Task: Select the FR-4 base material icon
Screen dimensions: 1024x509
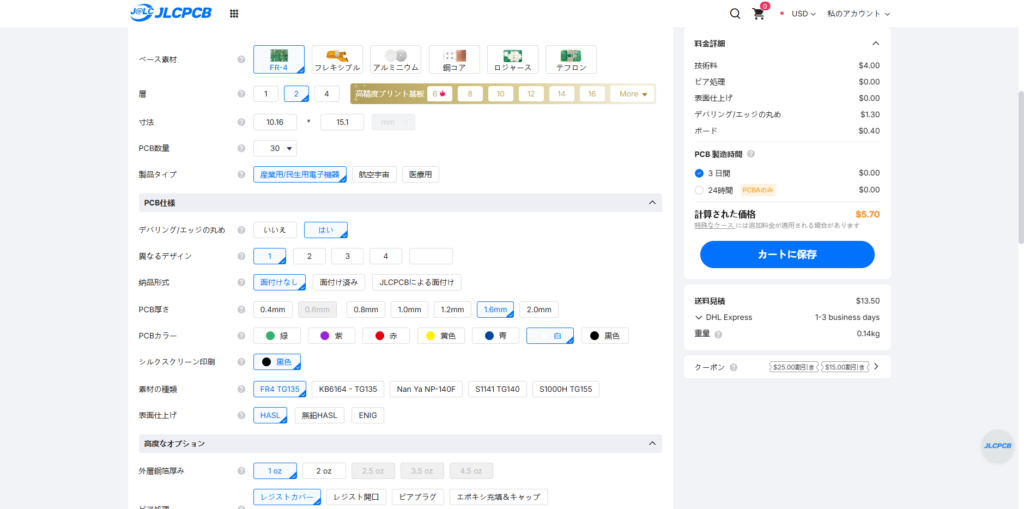Action: click(279, 59)
